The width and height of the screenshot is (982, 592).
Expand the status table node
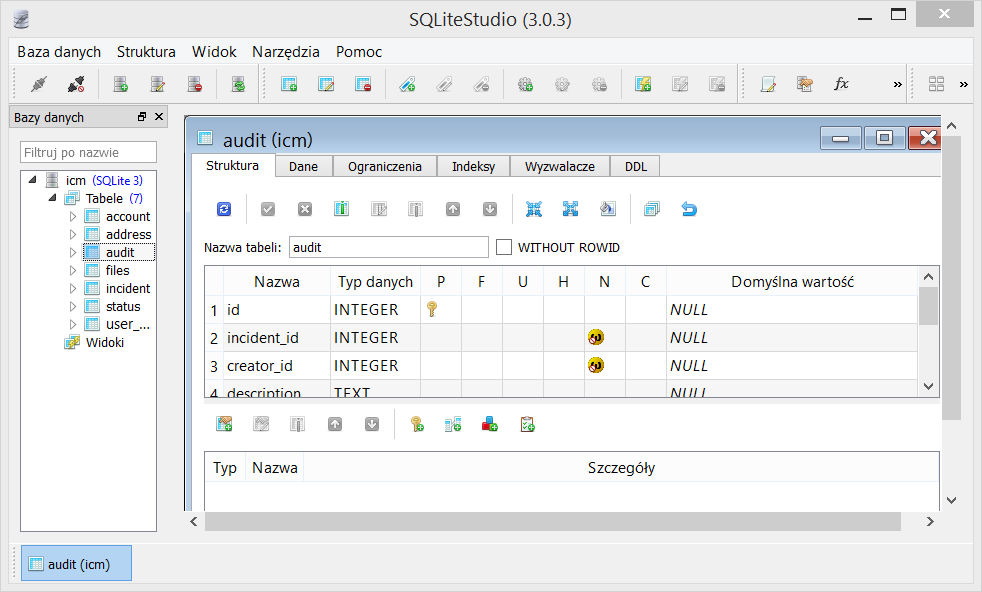pos(73,307)
